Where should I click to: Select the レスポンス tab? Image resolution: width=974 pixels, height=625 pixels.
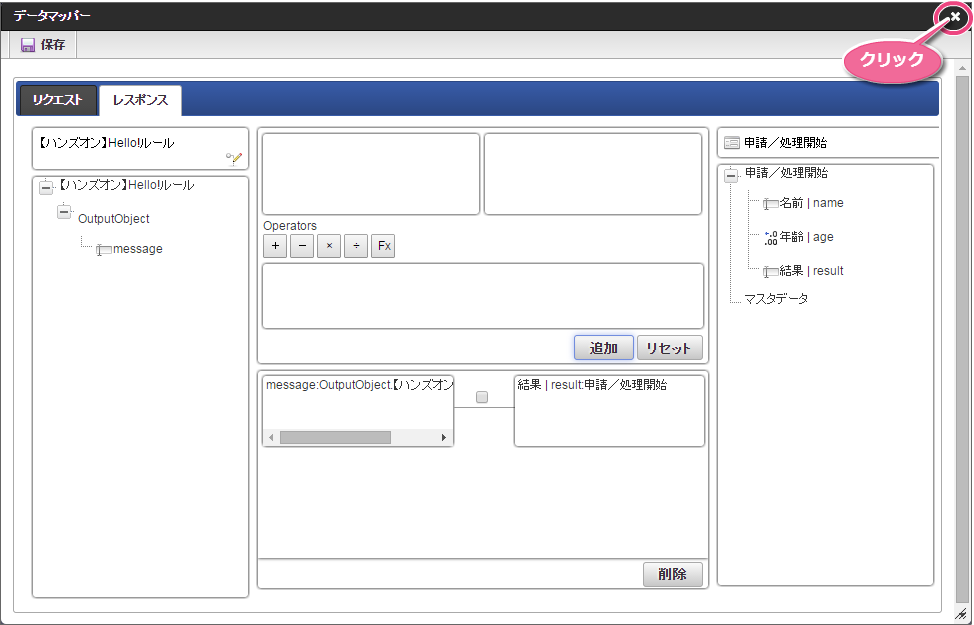coord(140,100)
